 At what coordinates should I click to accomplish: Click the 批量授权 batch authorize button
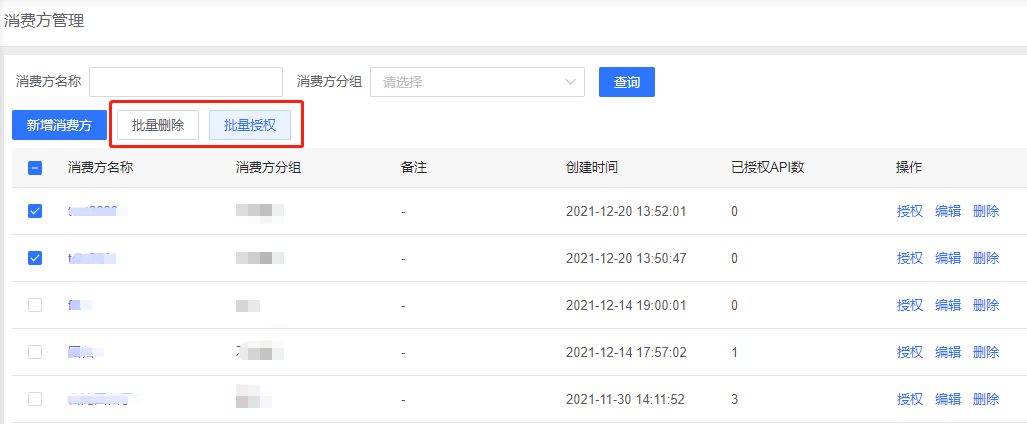[x=250, y=125]
